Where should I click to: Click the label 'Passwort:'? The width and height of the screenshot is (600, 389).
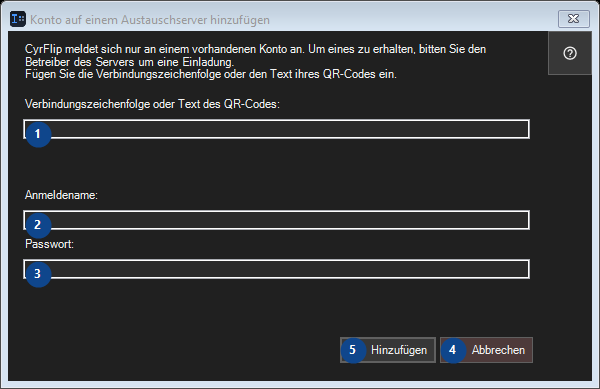click(x=49, y=244)
